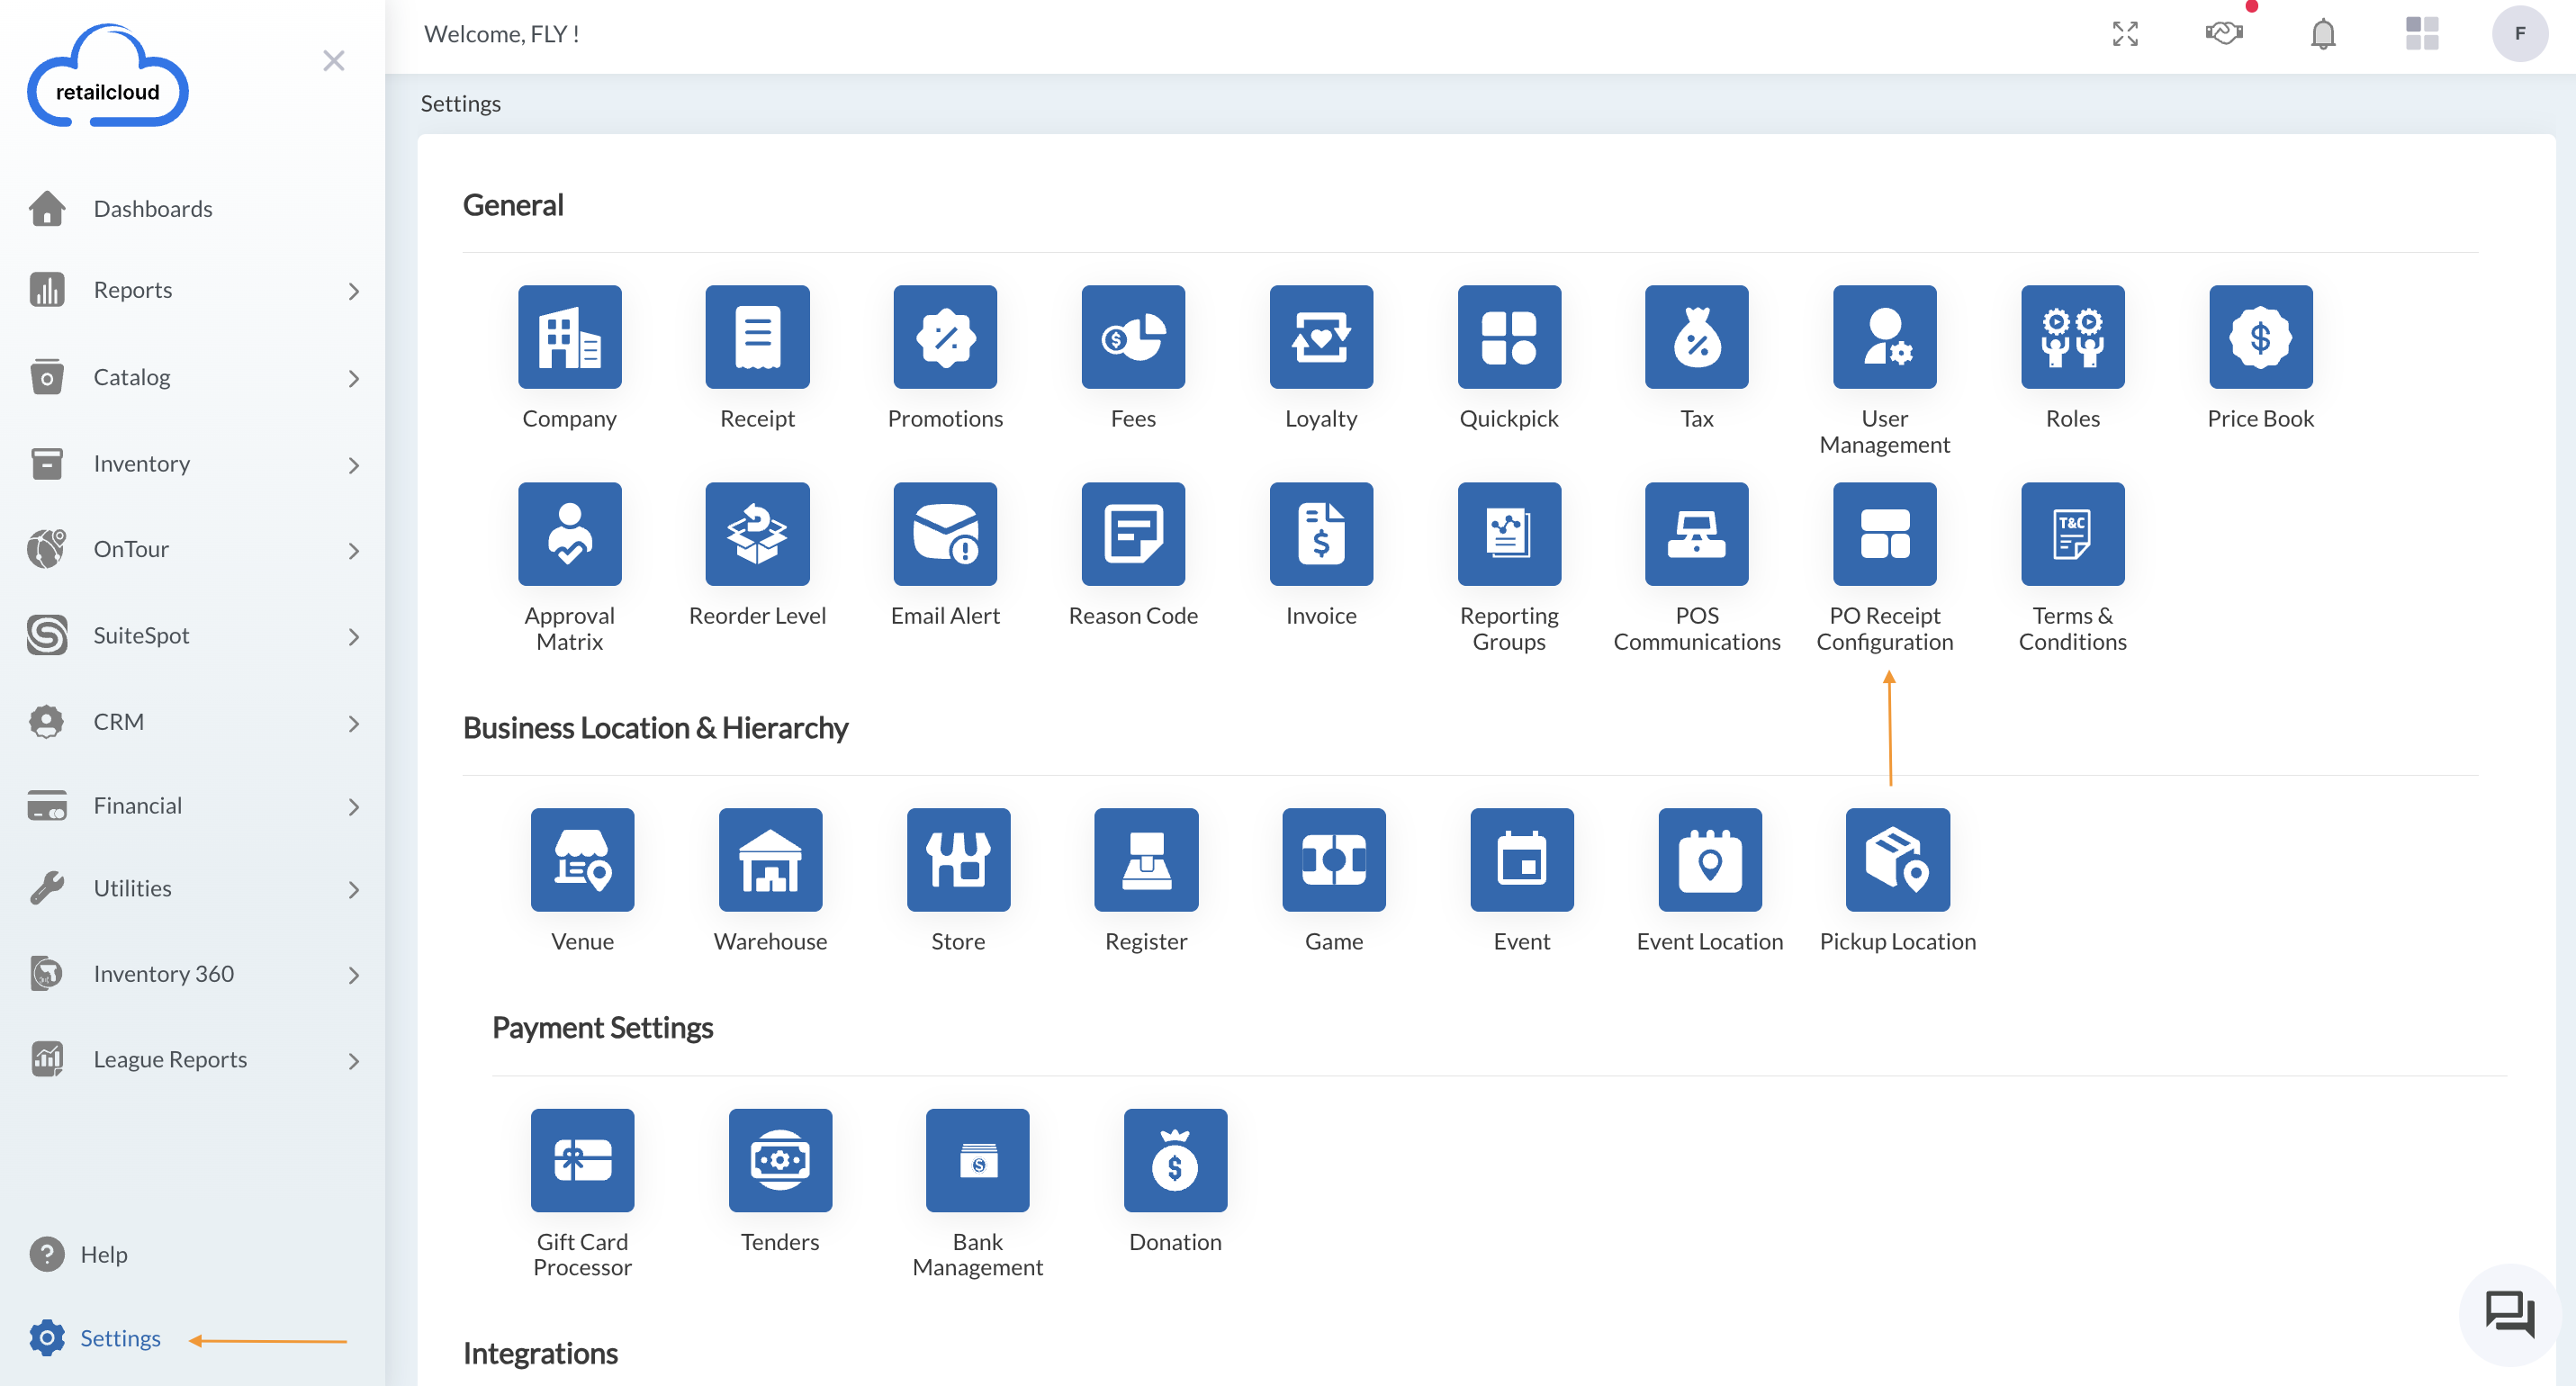
Task: Open Register settings
Action: [1146, 860]
